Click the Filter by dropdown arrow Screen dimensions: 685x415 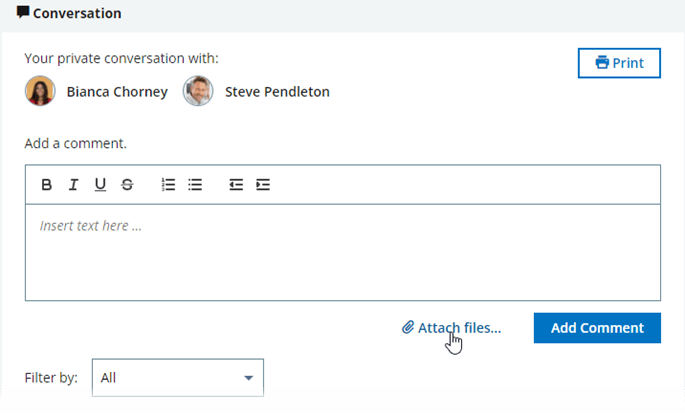point(248,378)
